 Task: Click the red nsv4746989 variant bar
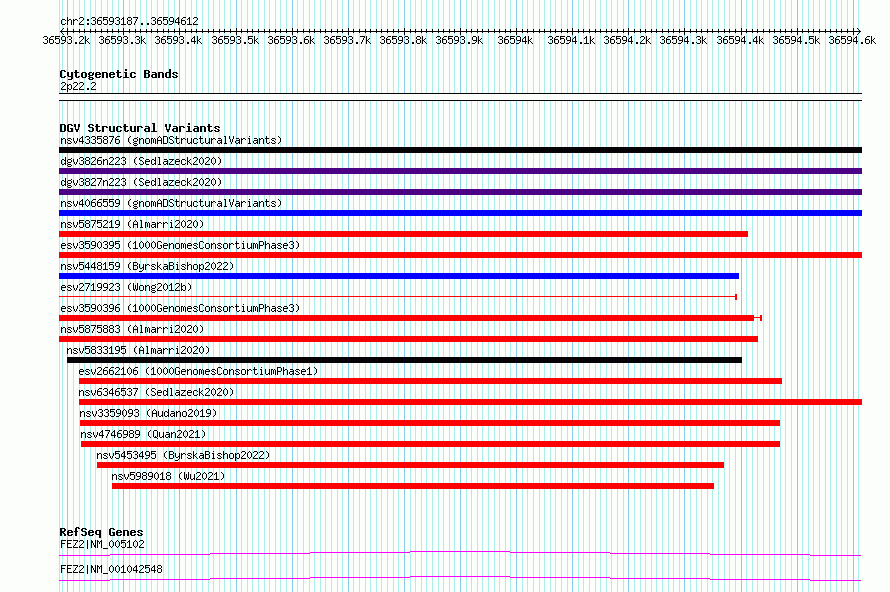pyautogui.click(x=430, y=444)
